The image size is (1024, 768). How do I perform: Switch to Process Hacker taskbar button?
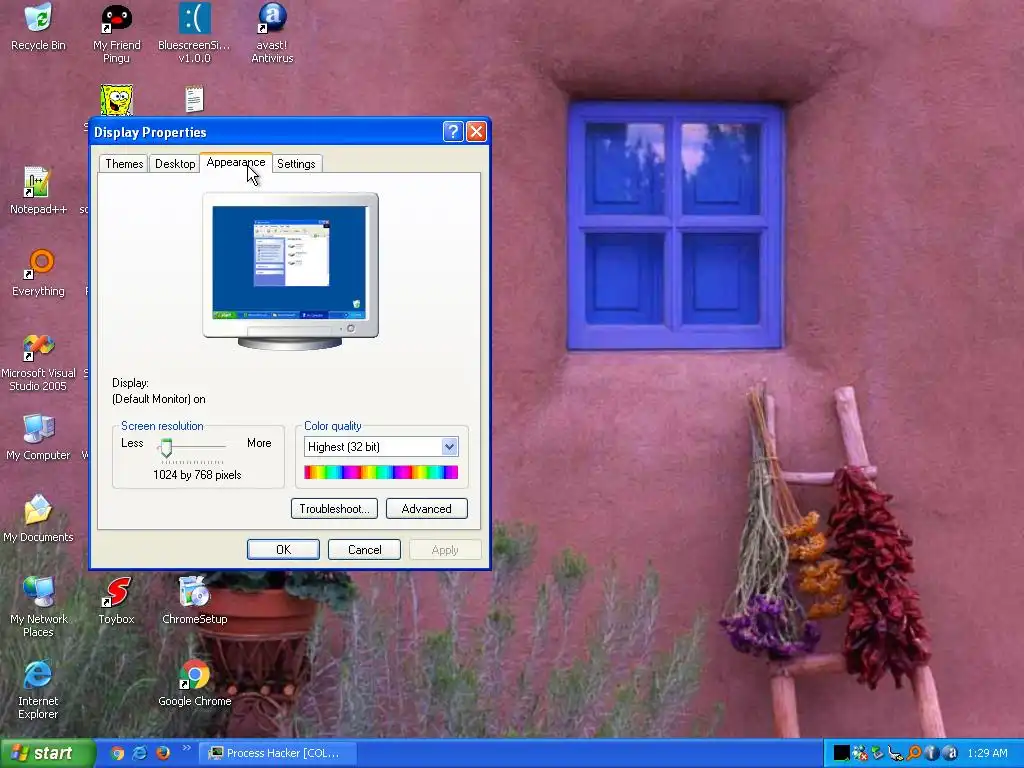277,753
